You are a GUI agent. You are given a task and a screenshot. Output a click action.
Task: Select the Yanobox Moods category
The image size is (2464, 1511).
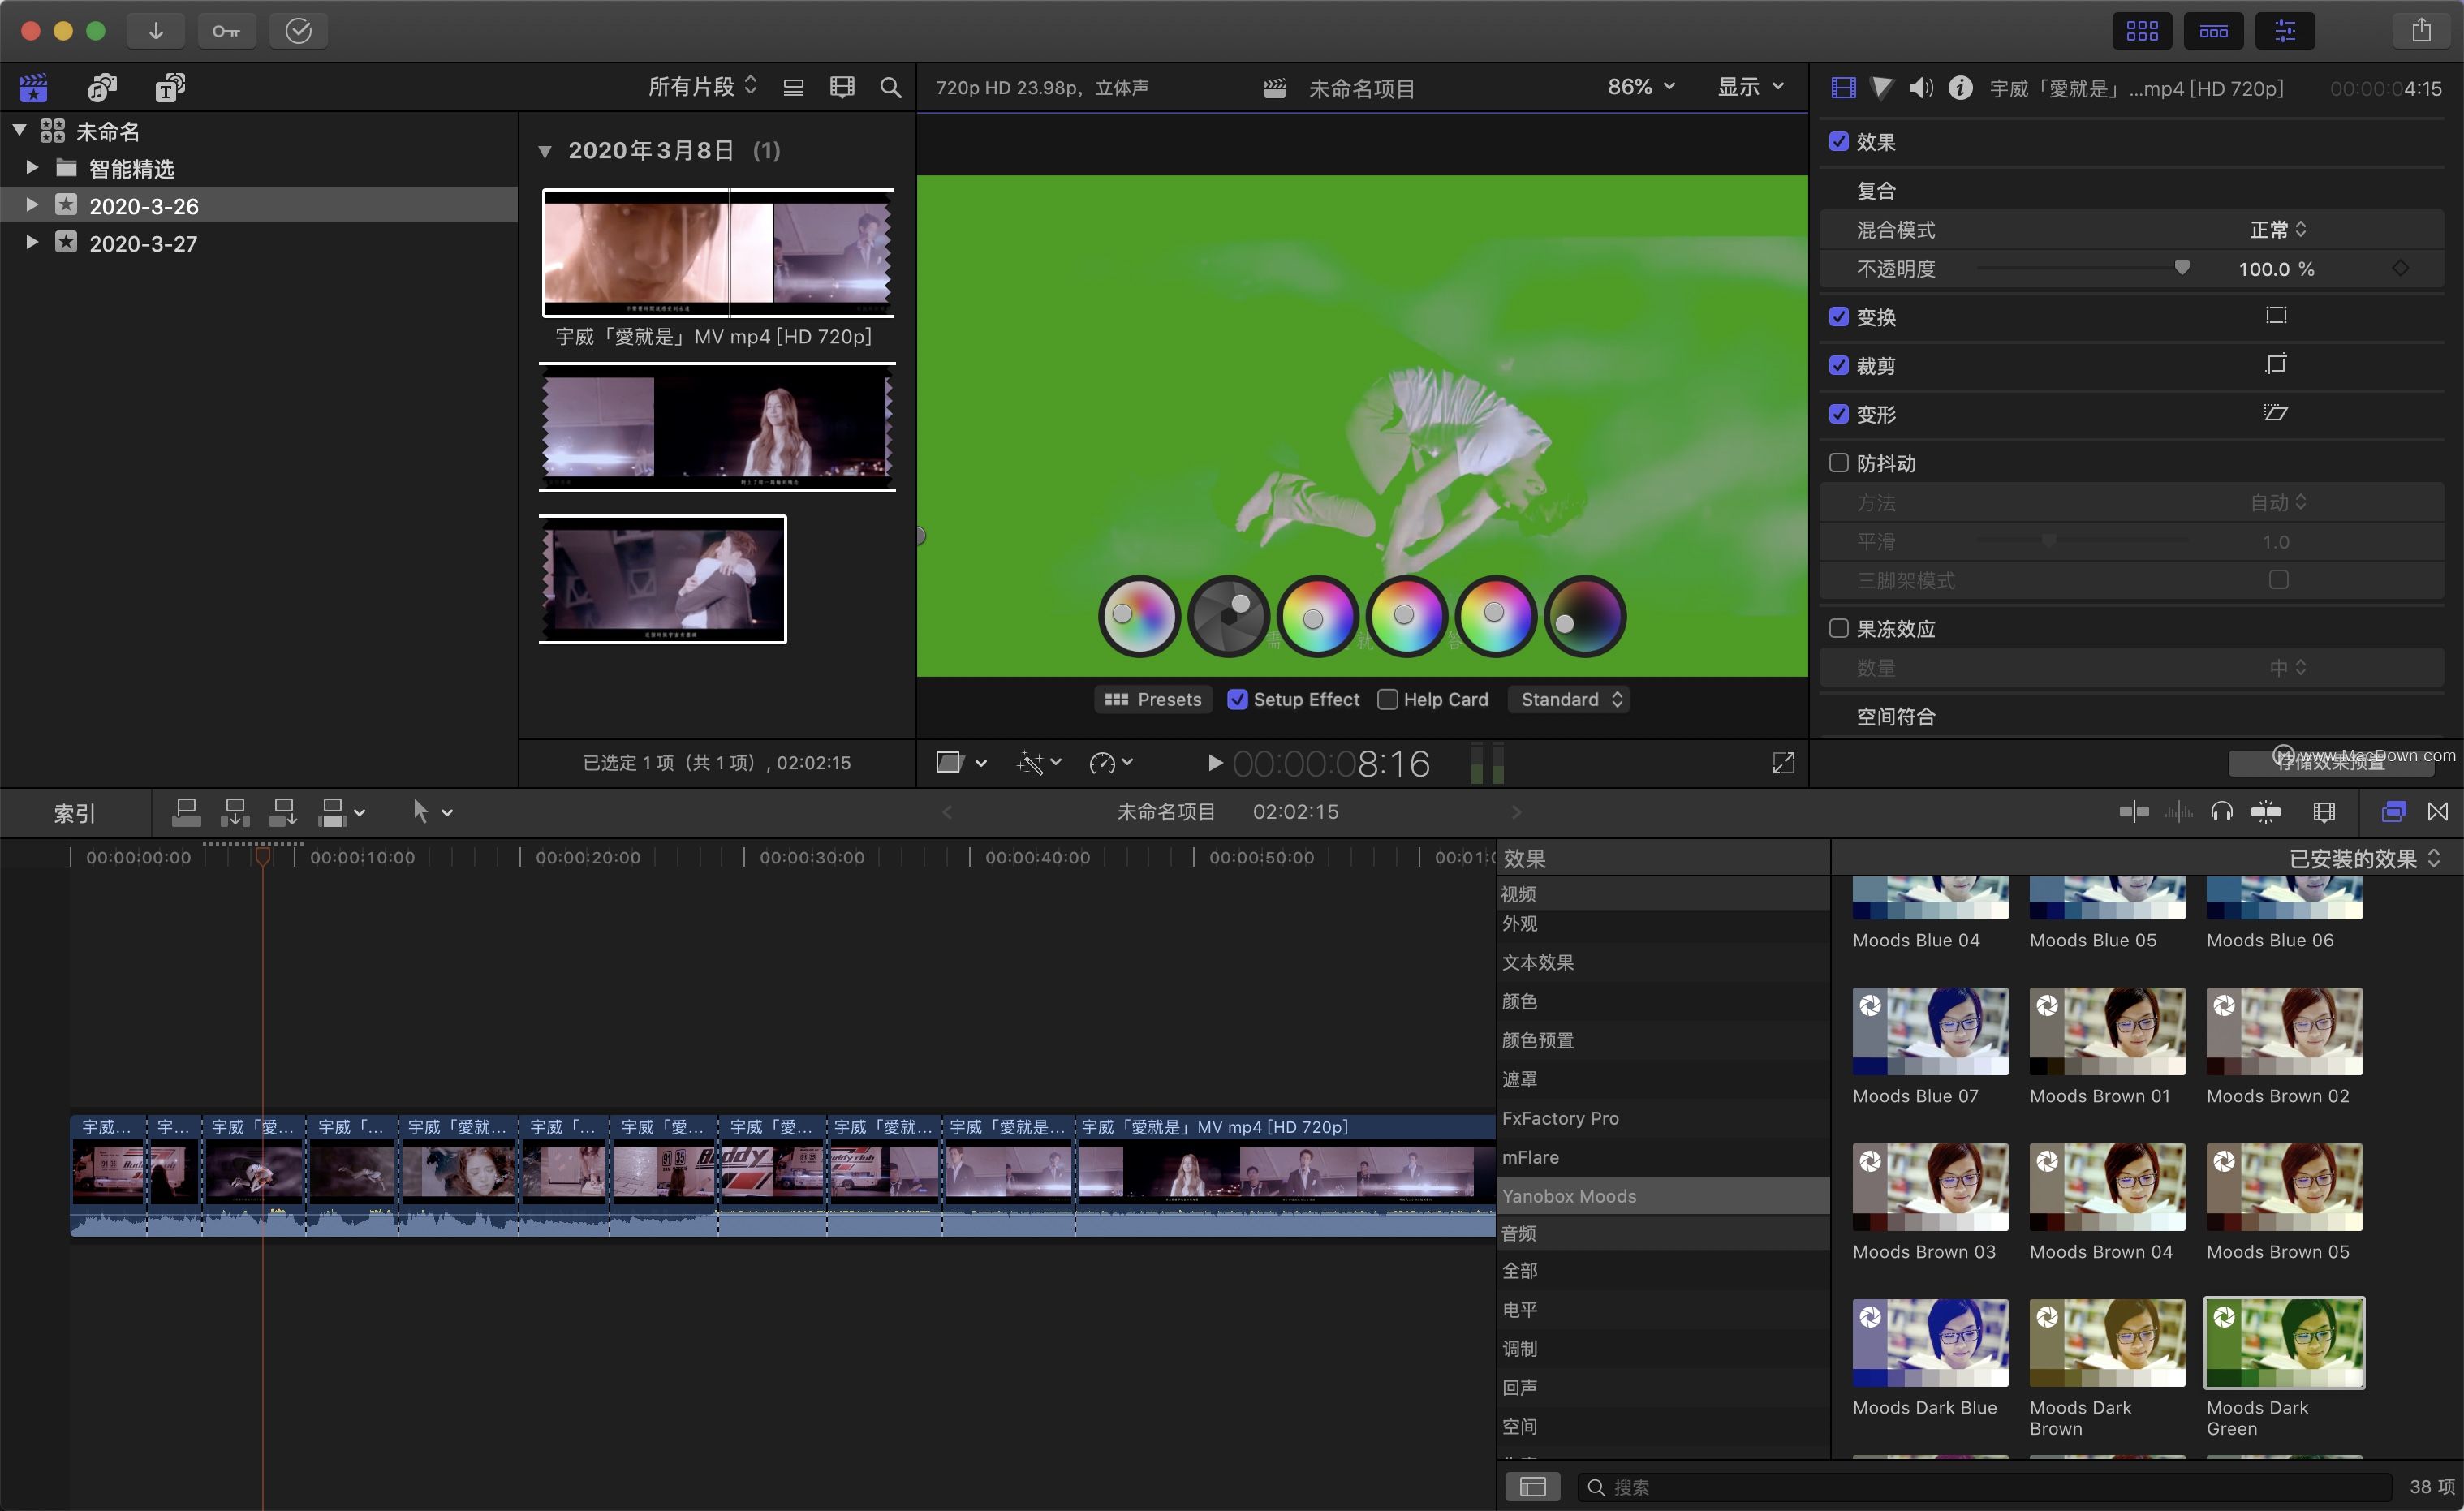[1663, 1196]
